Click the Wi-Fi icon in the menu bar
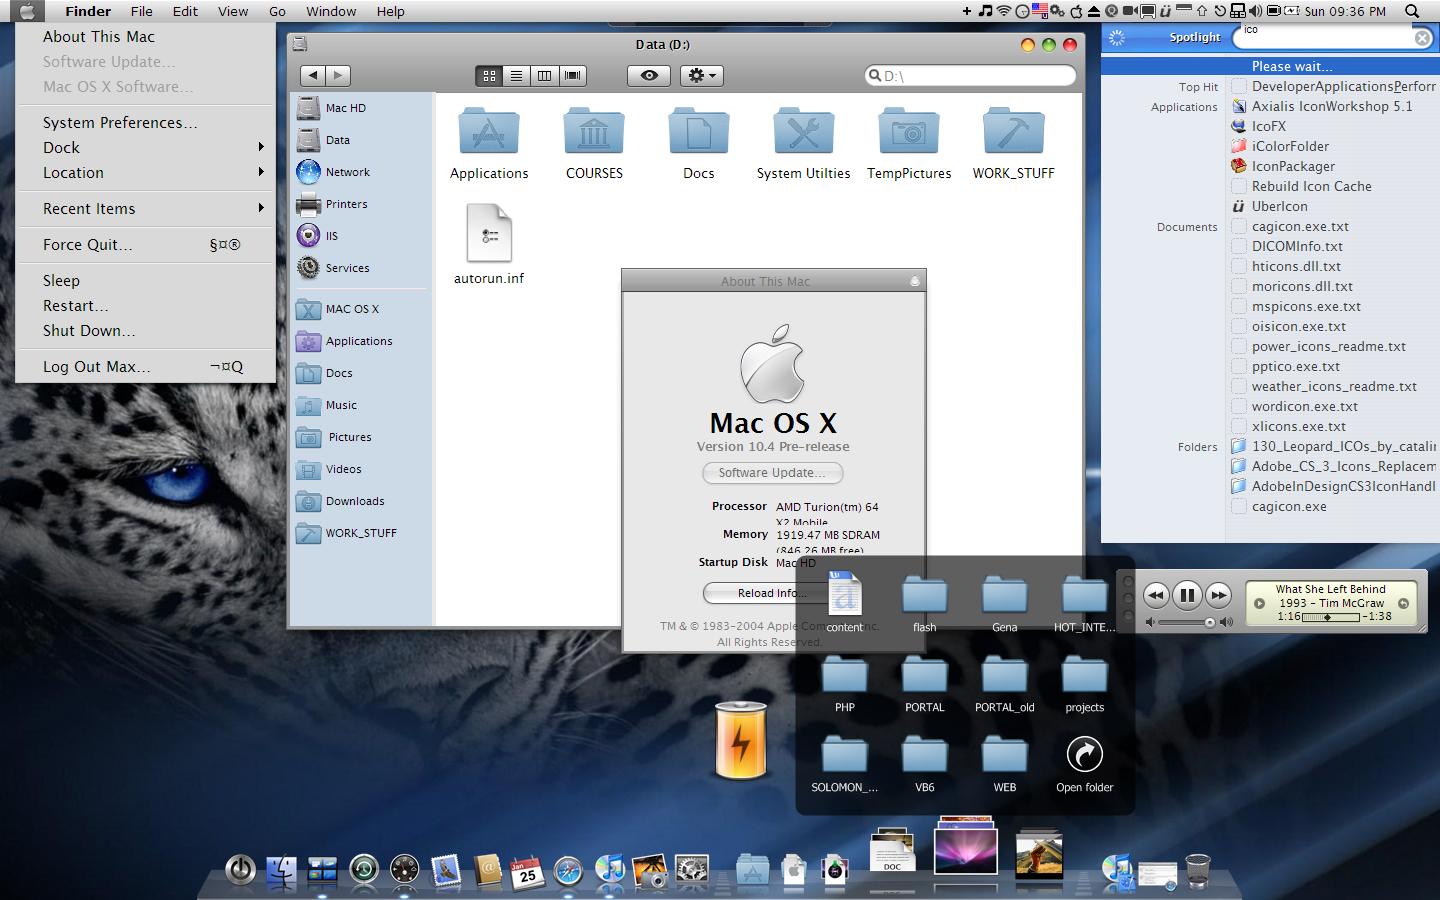 point(1003,11)
